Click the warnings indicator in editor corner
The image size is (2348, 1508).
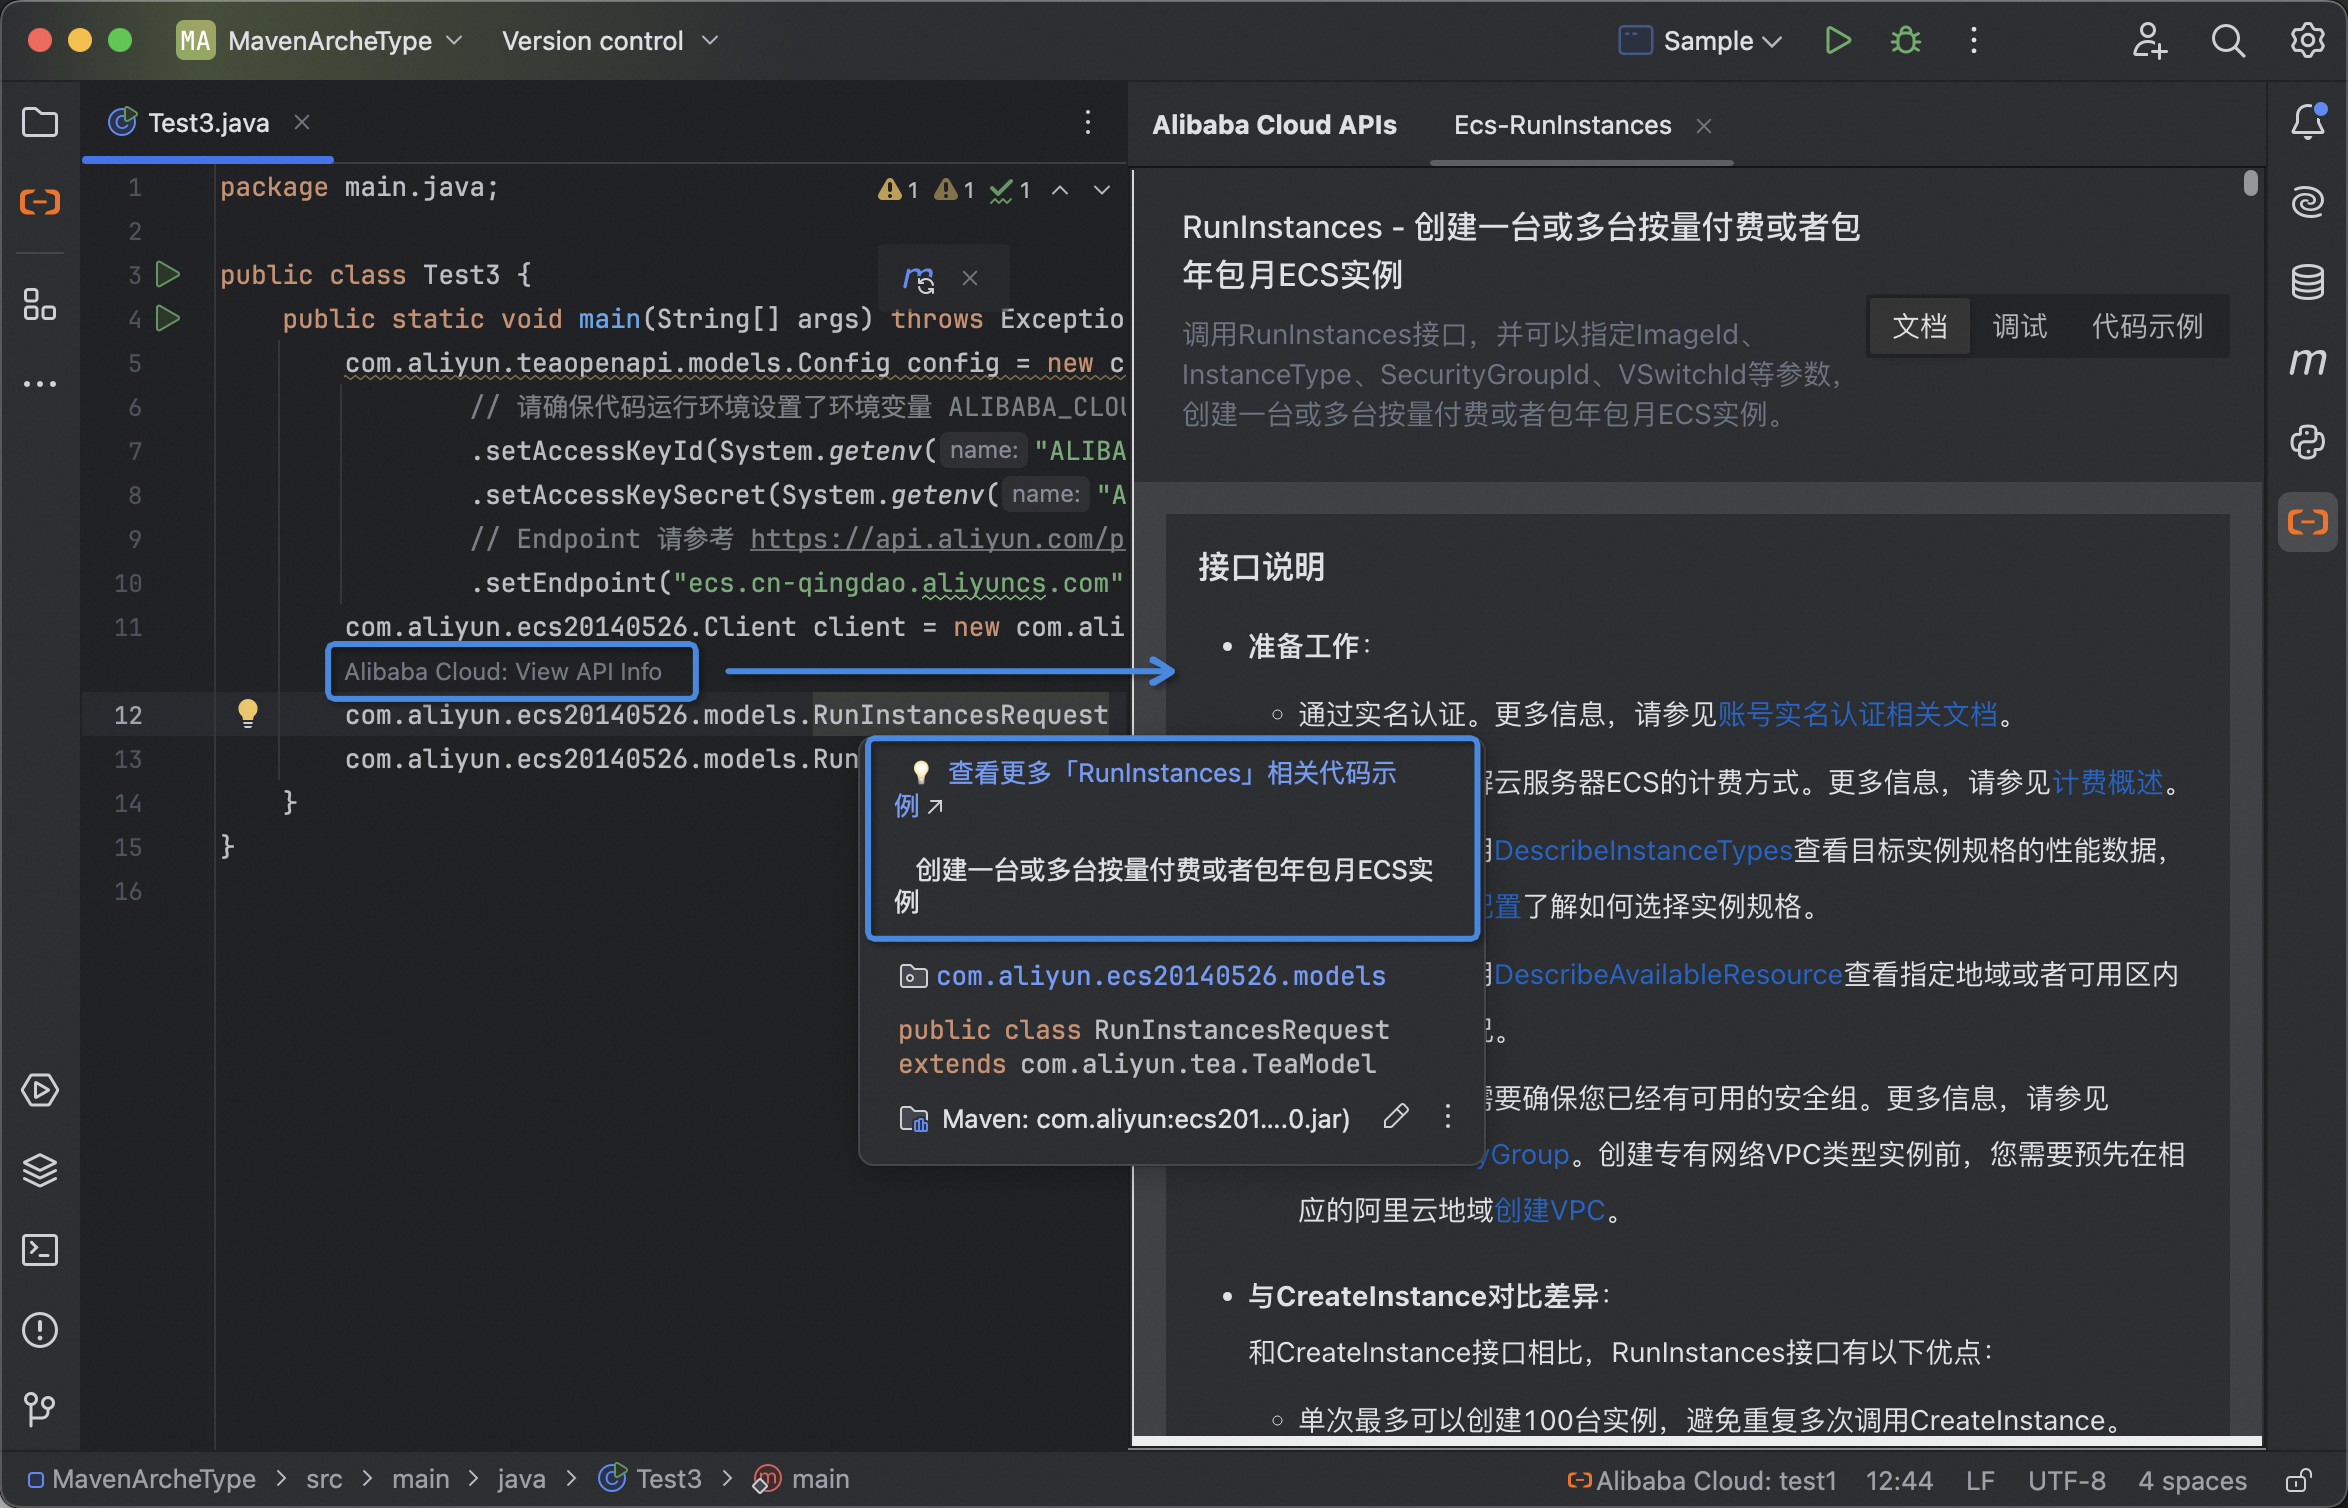(x=954, y=190)
